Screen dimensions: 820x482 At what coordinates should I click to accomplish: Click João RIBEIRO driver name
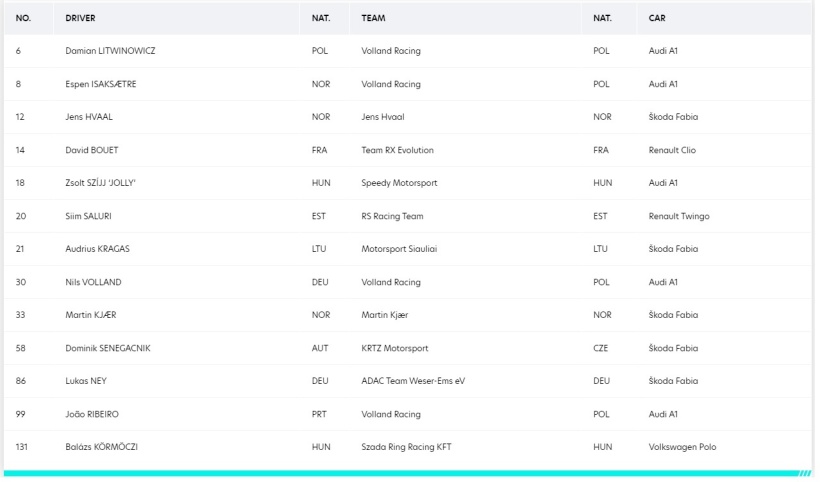[92, 414]
